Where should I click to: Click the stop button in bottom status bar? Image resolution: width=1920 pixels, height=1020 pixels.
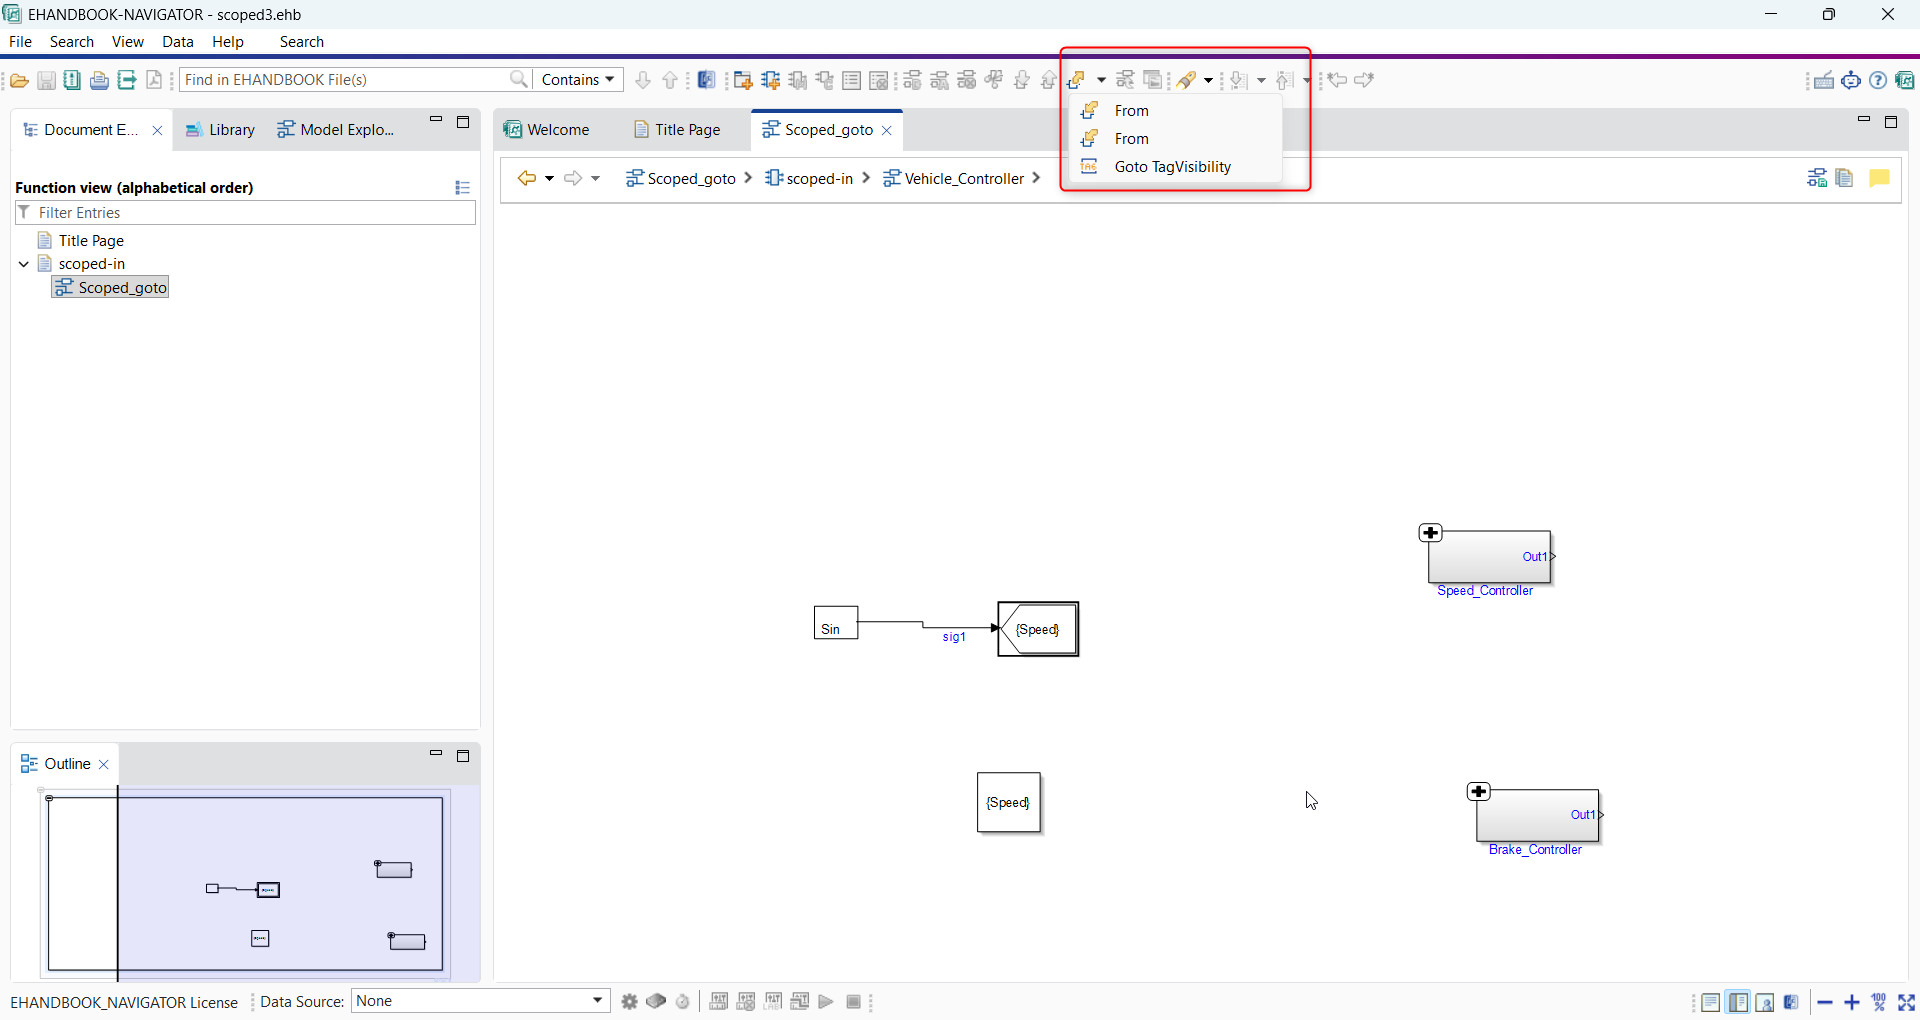click(x=853, y=1002)
